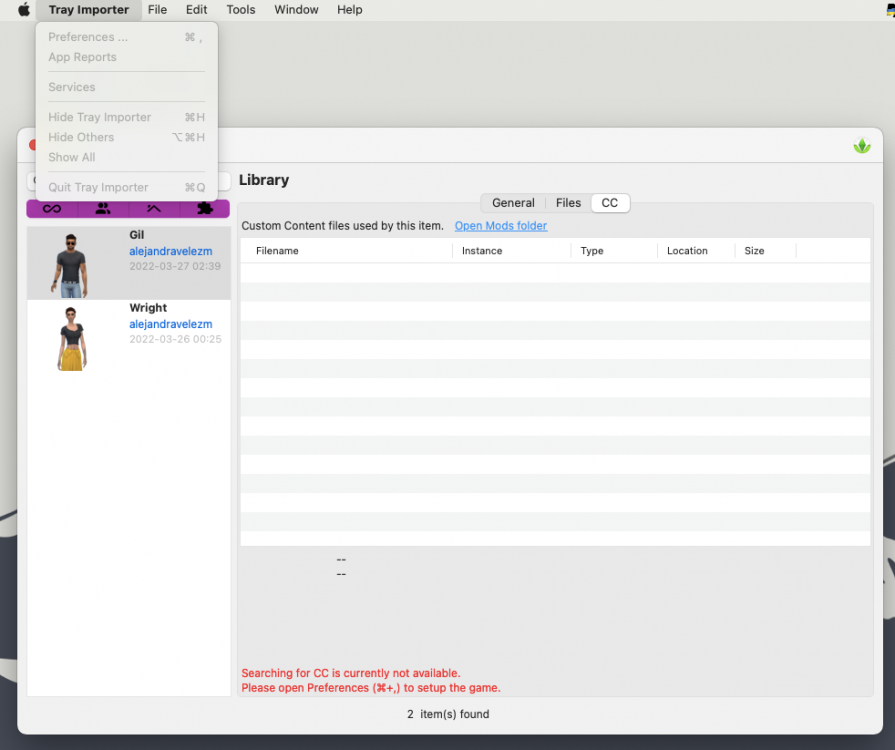Open the Window menu
The image size is (895, 750).
(x=296, y=10)
